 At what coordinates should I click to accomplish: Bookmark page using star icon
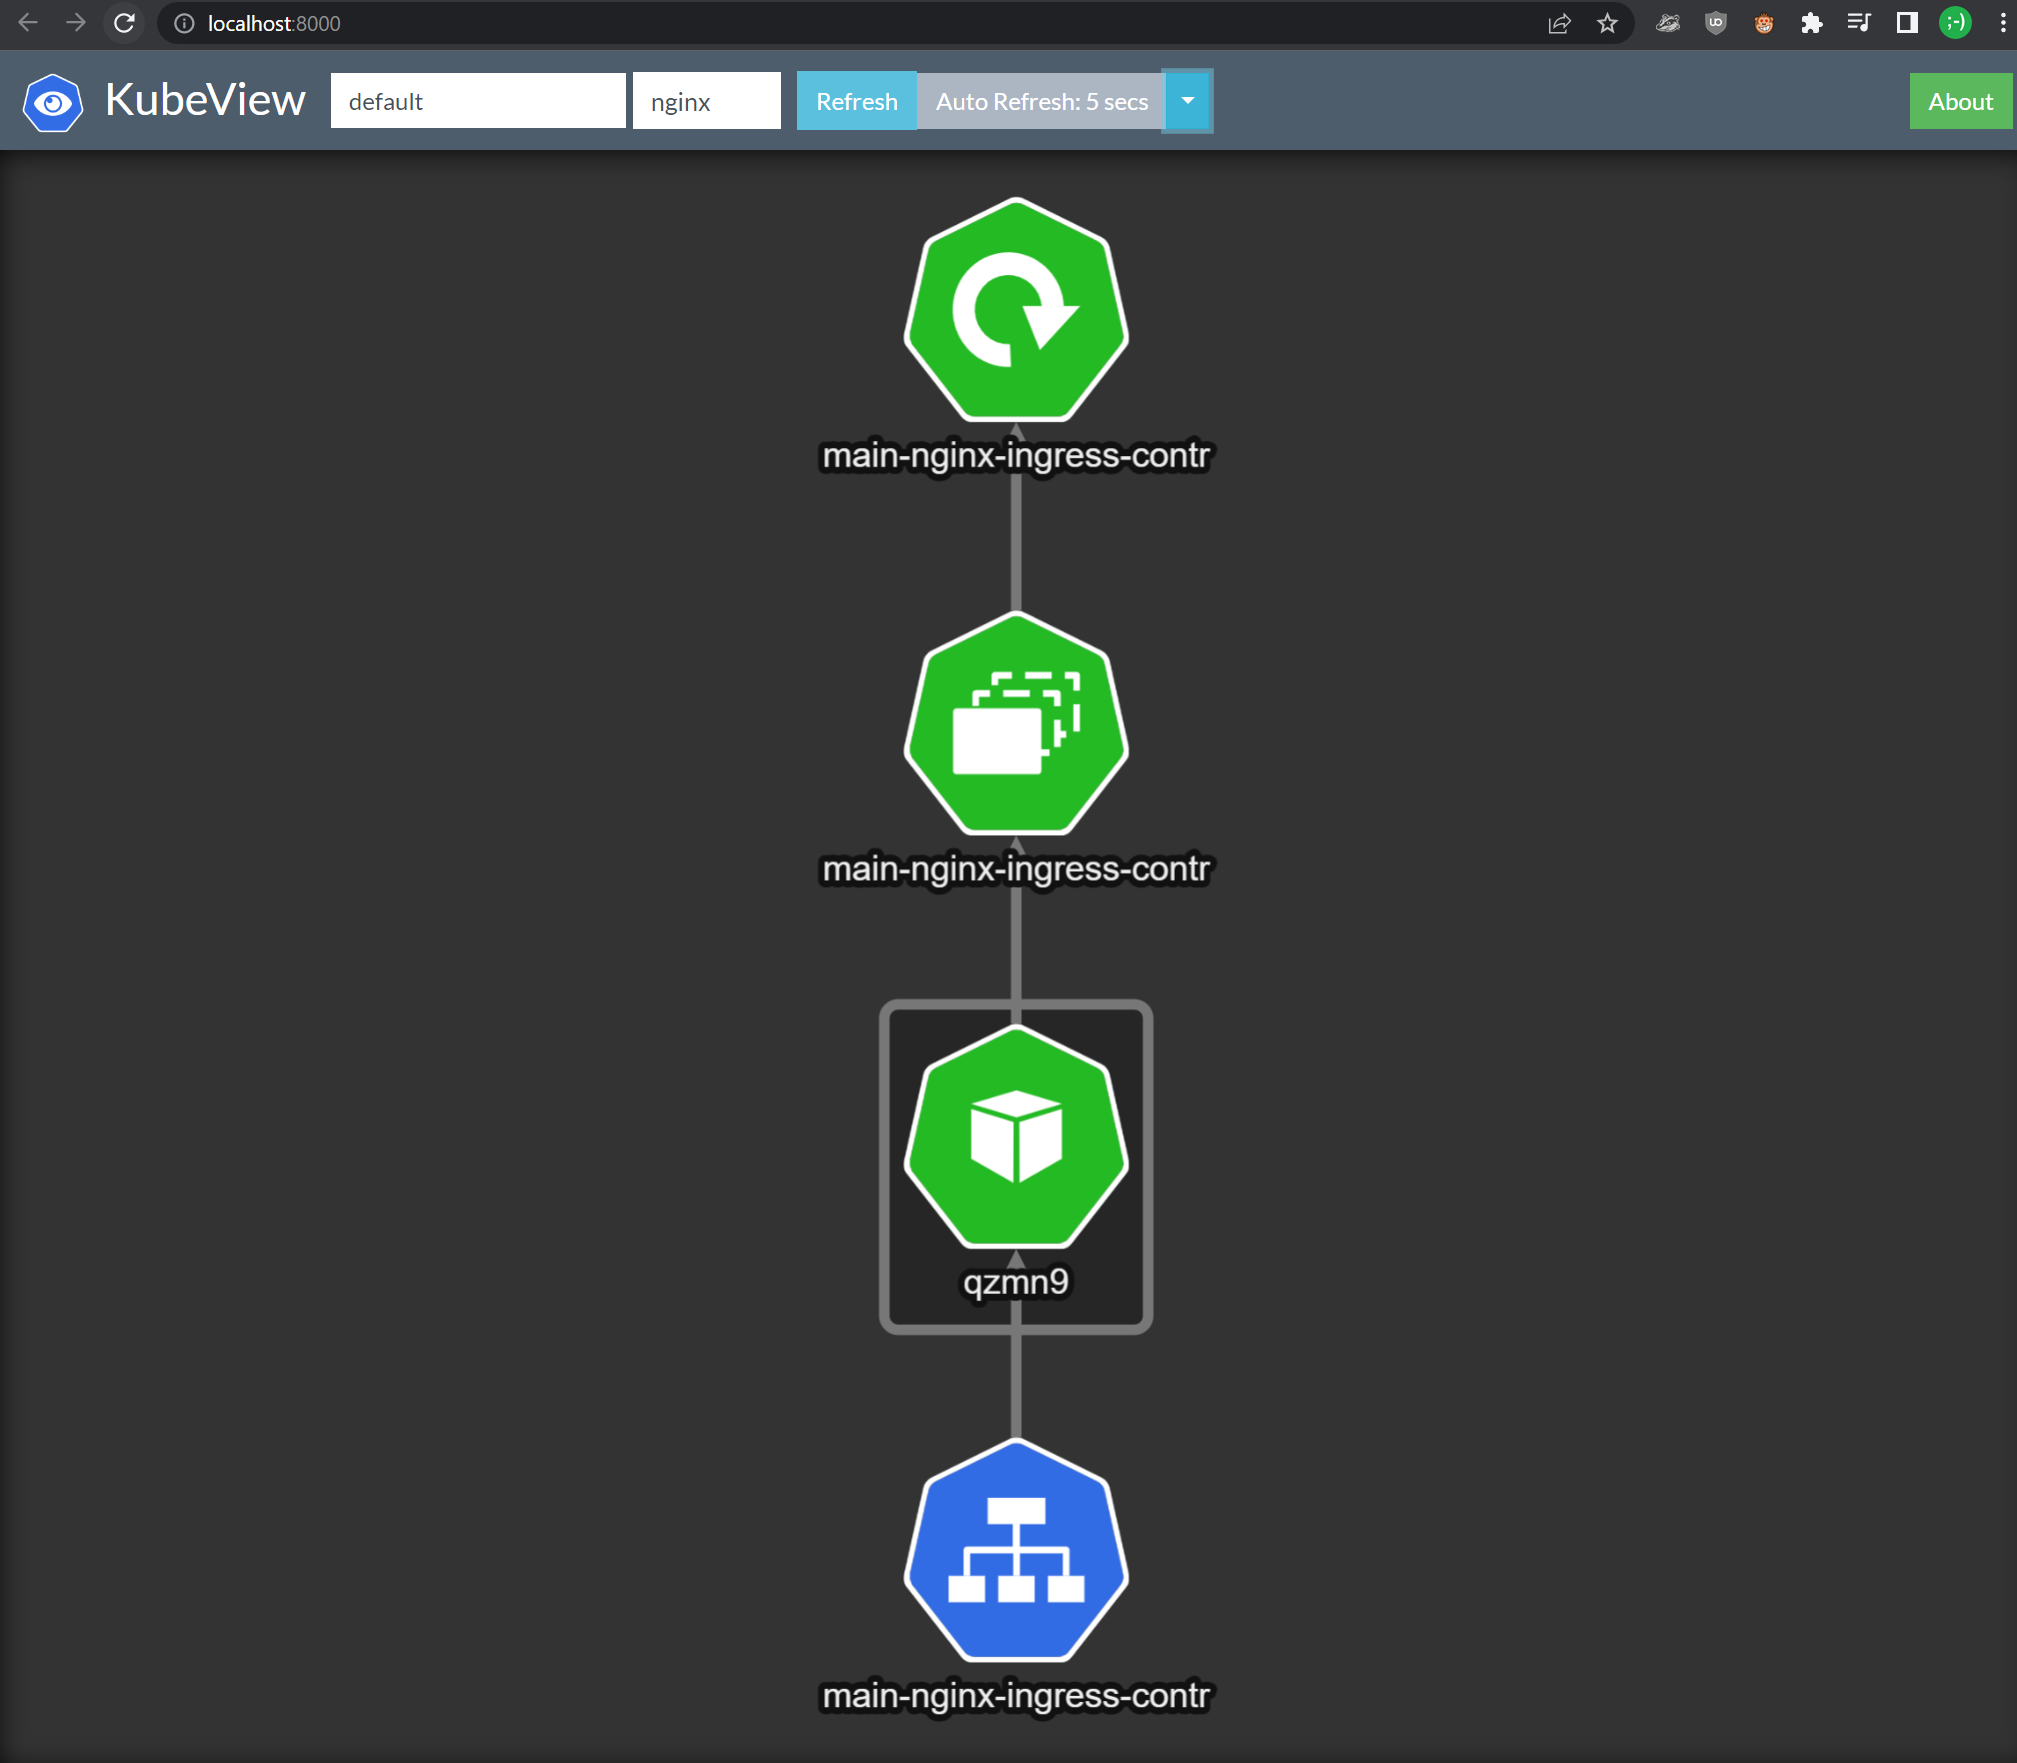1607,23
